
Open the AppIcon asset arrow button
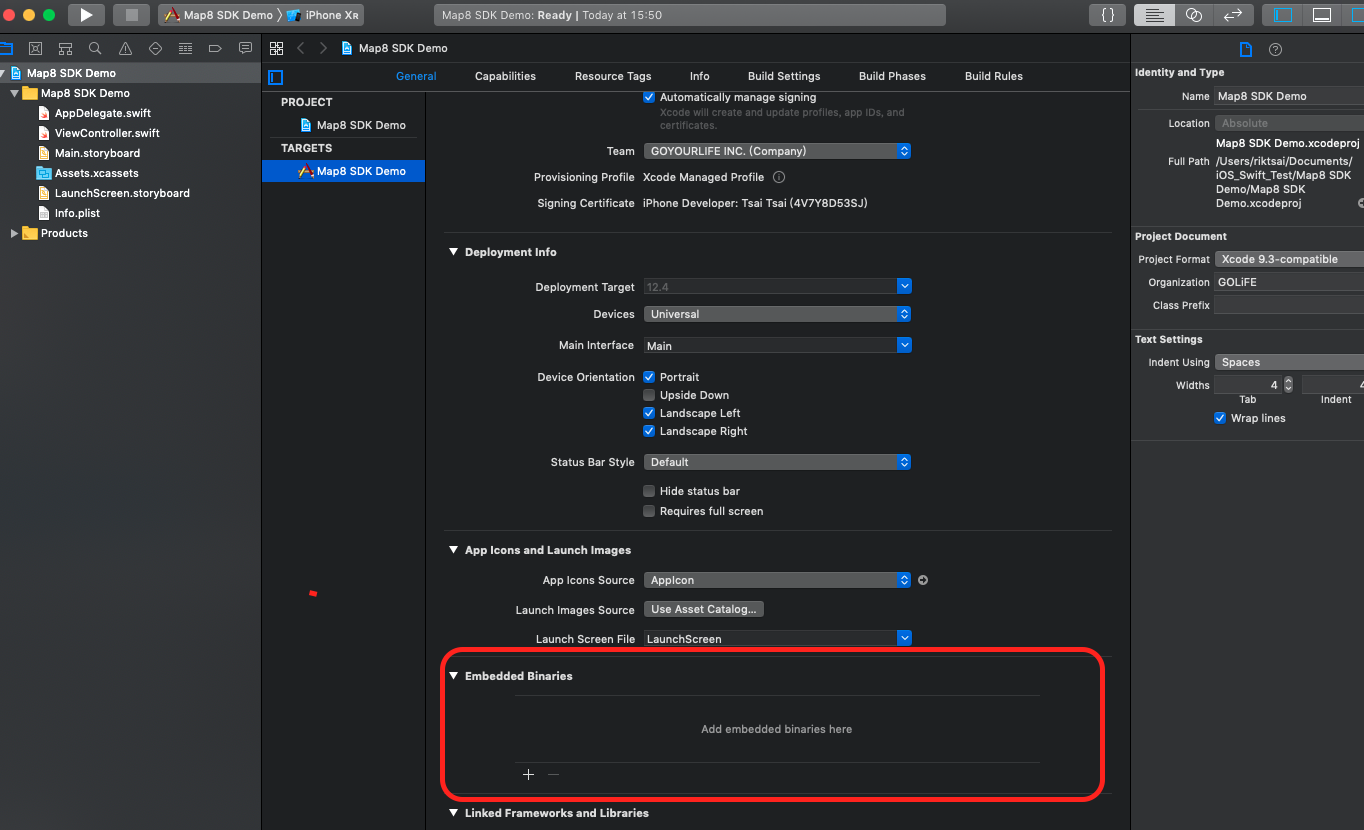point(923,580)
